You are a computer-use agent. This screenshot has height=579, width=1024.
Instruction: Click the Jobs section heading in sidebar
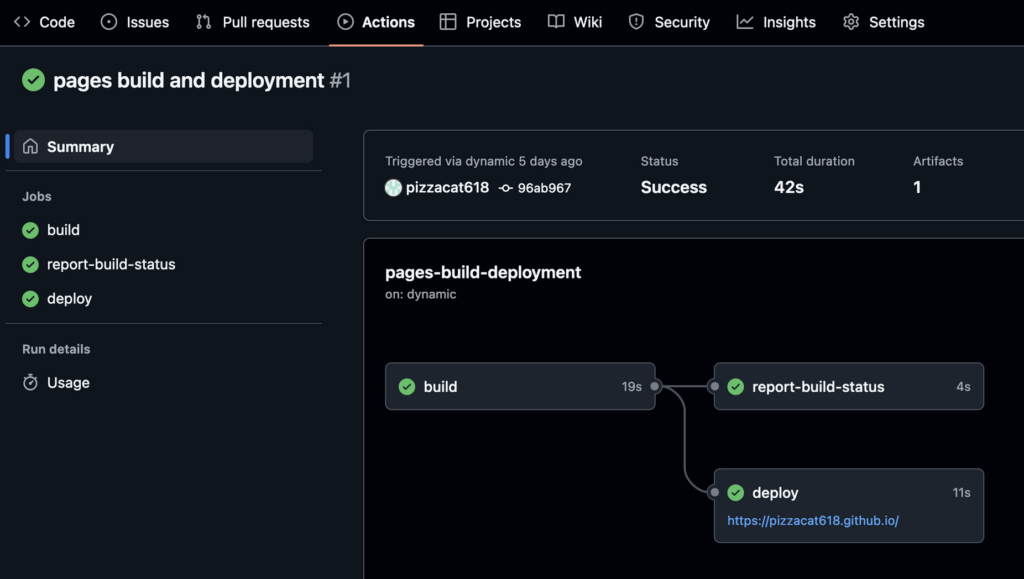pyautogui.click(x=37, y=196)
